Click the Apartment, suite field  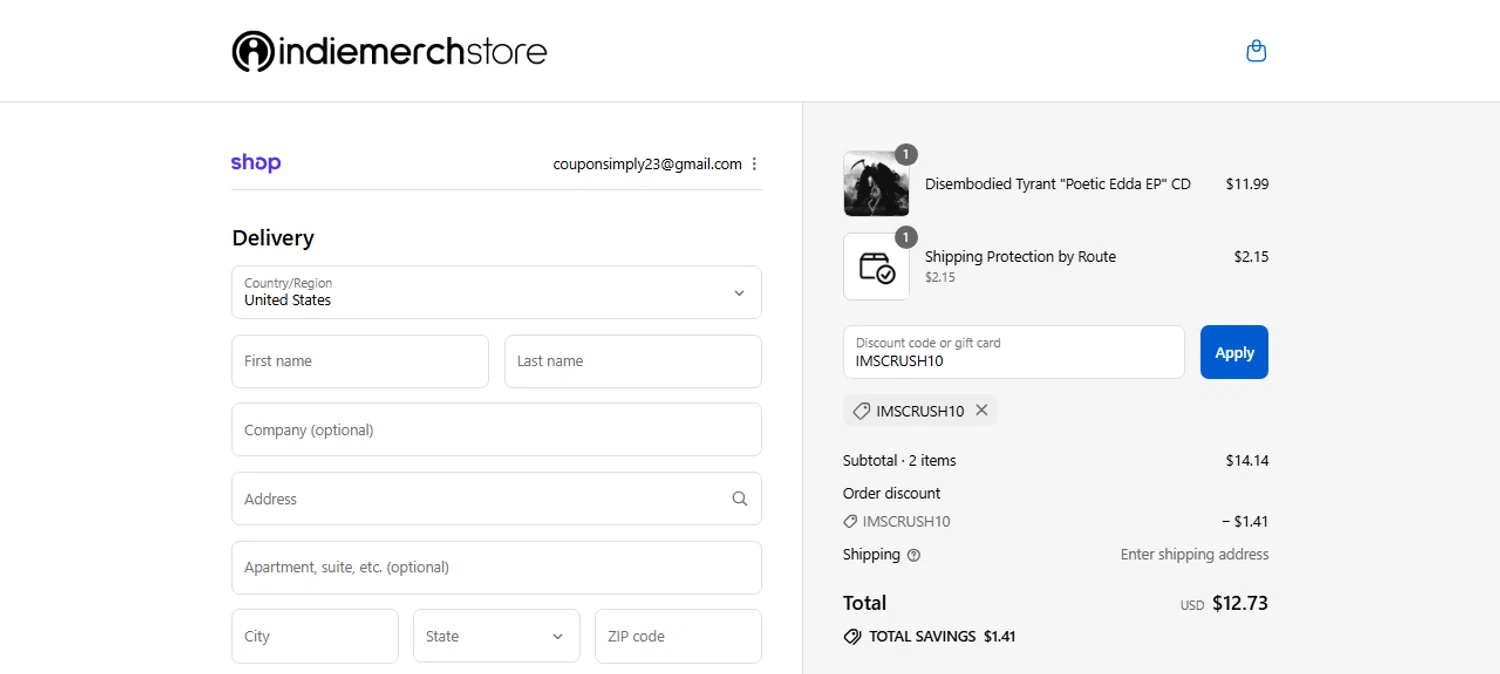point(496,567)
